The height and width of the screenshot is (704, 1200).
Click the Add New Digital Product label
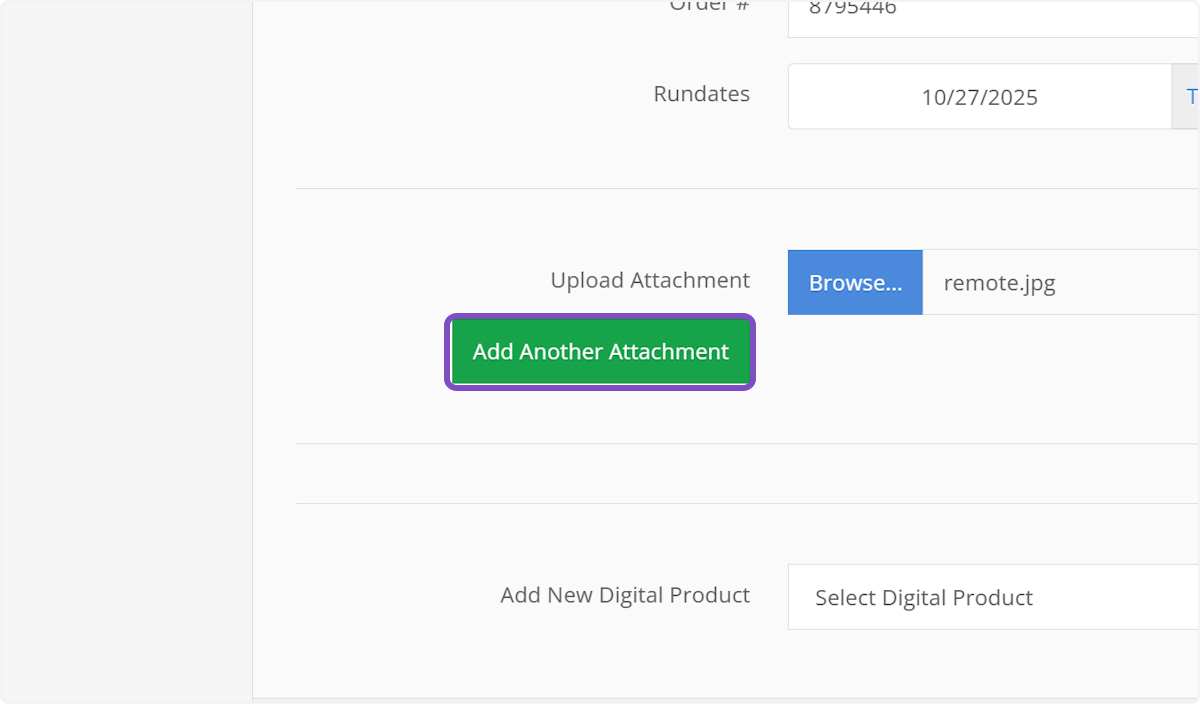(x=625, y=595)
